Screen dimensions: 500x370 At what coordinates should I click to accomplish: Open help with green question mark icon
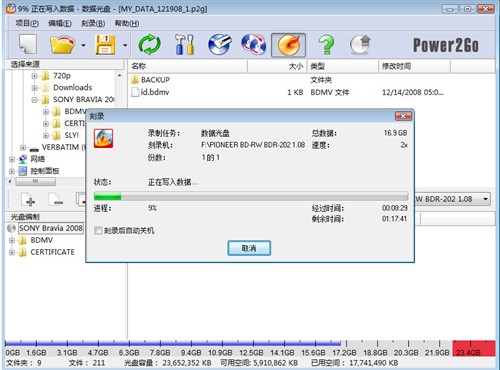[x=326, y=45]
